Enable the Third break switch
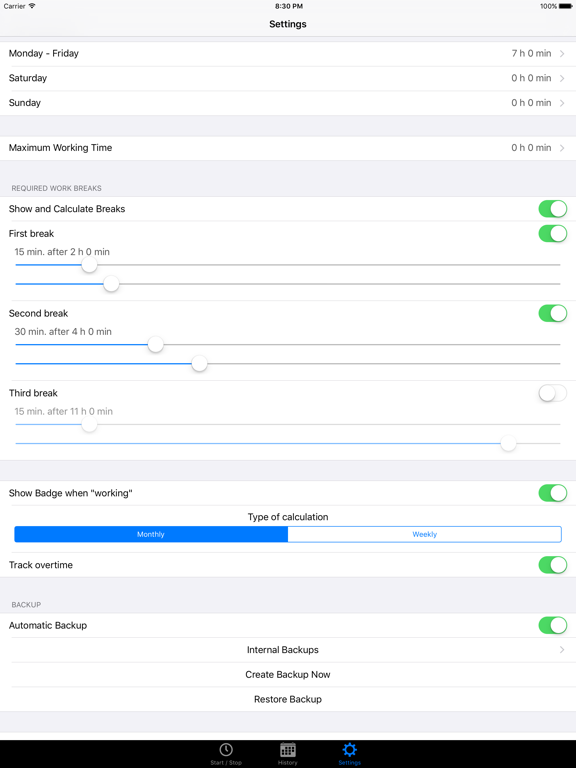 click(x=552, y=393)
